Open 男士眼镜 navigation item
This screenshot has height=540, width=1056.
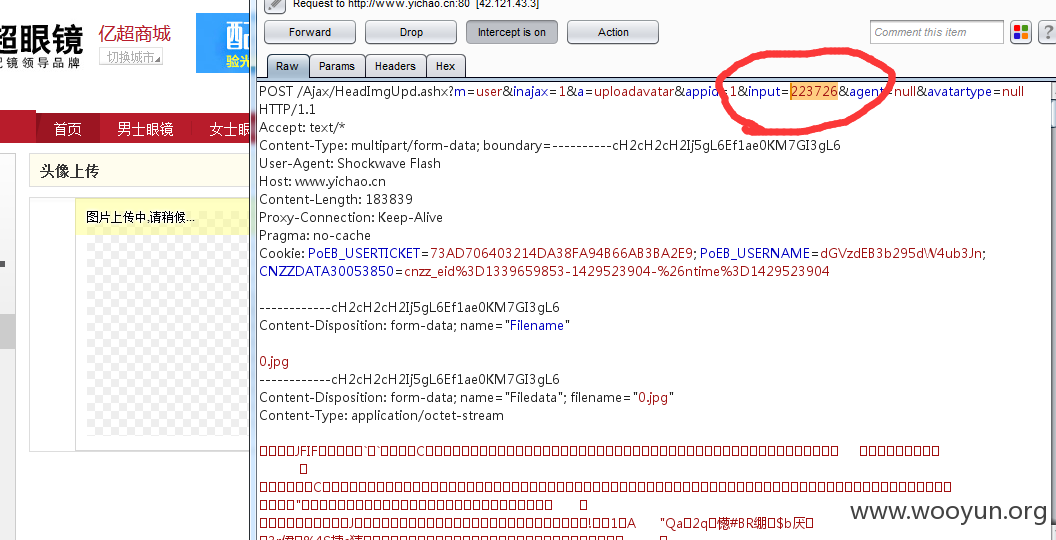145,129
